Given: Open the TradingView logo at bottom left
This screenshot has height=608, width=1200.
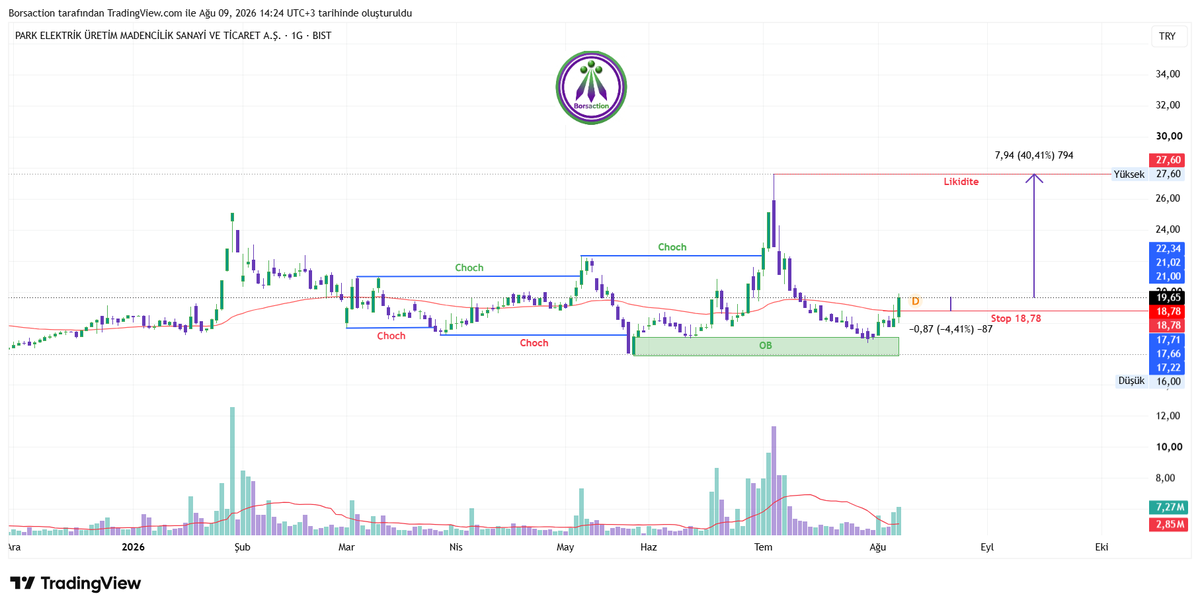Looking at the screenshot, I should pyautogui.click(x=76, y=583).
